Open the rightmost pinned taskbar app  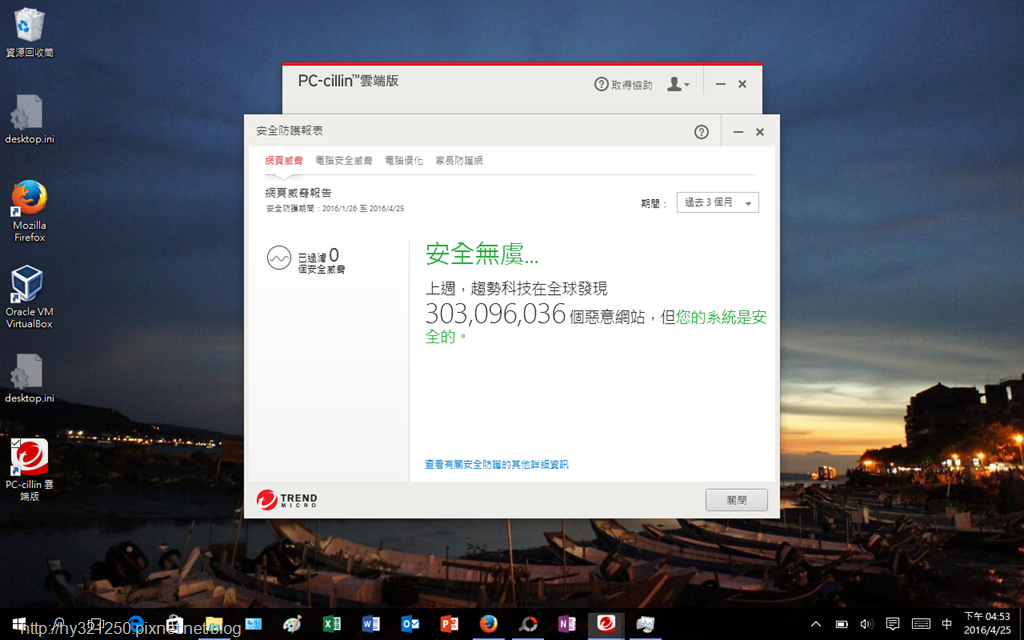point(645,624)
